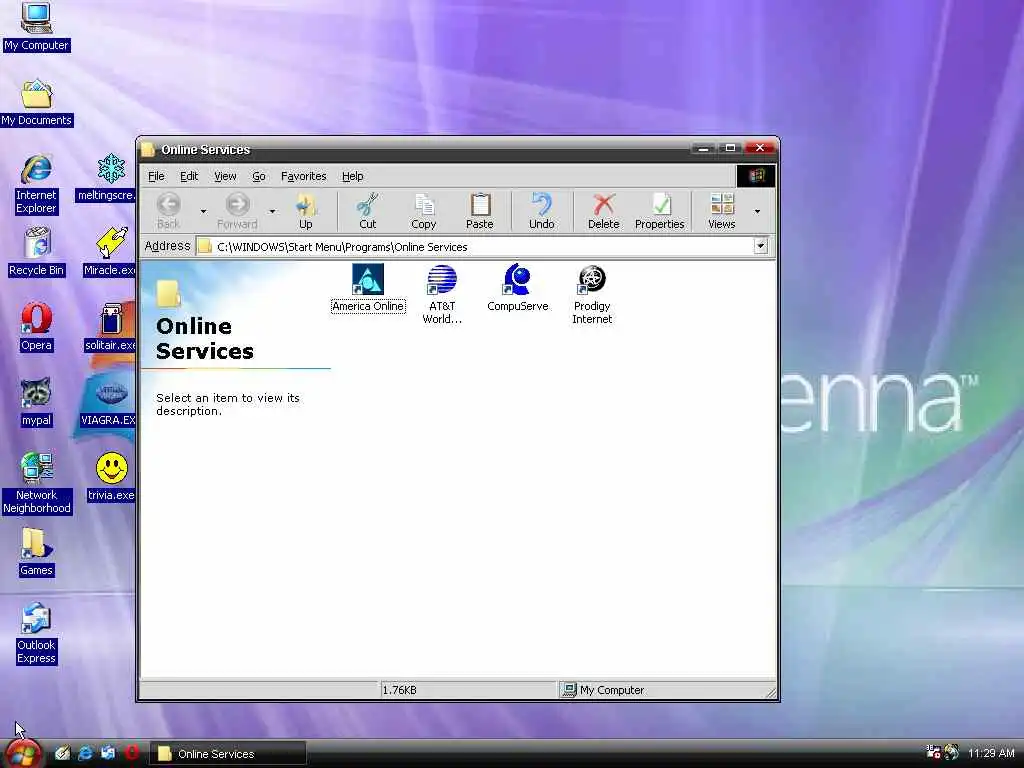Maximize the Online Services window

click(730, 148)
